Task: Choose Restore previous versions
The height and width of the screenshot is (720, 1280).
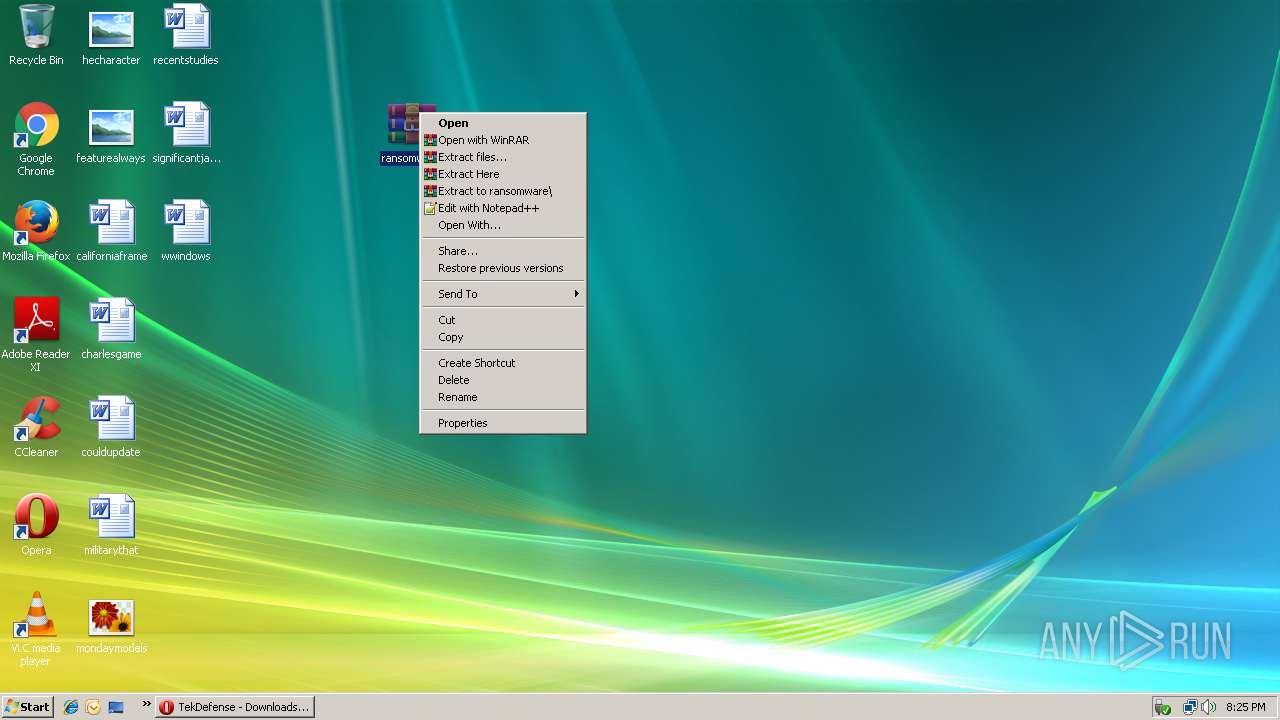Action: click(x=502, y=268)
